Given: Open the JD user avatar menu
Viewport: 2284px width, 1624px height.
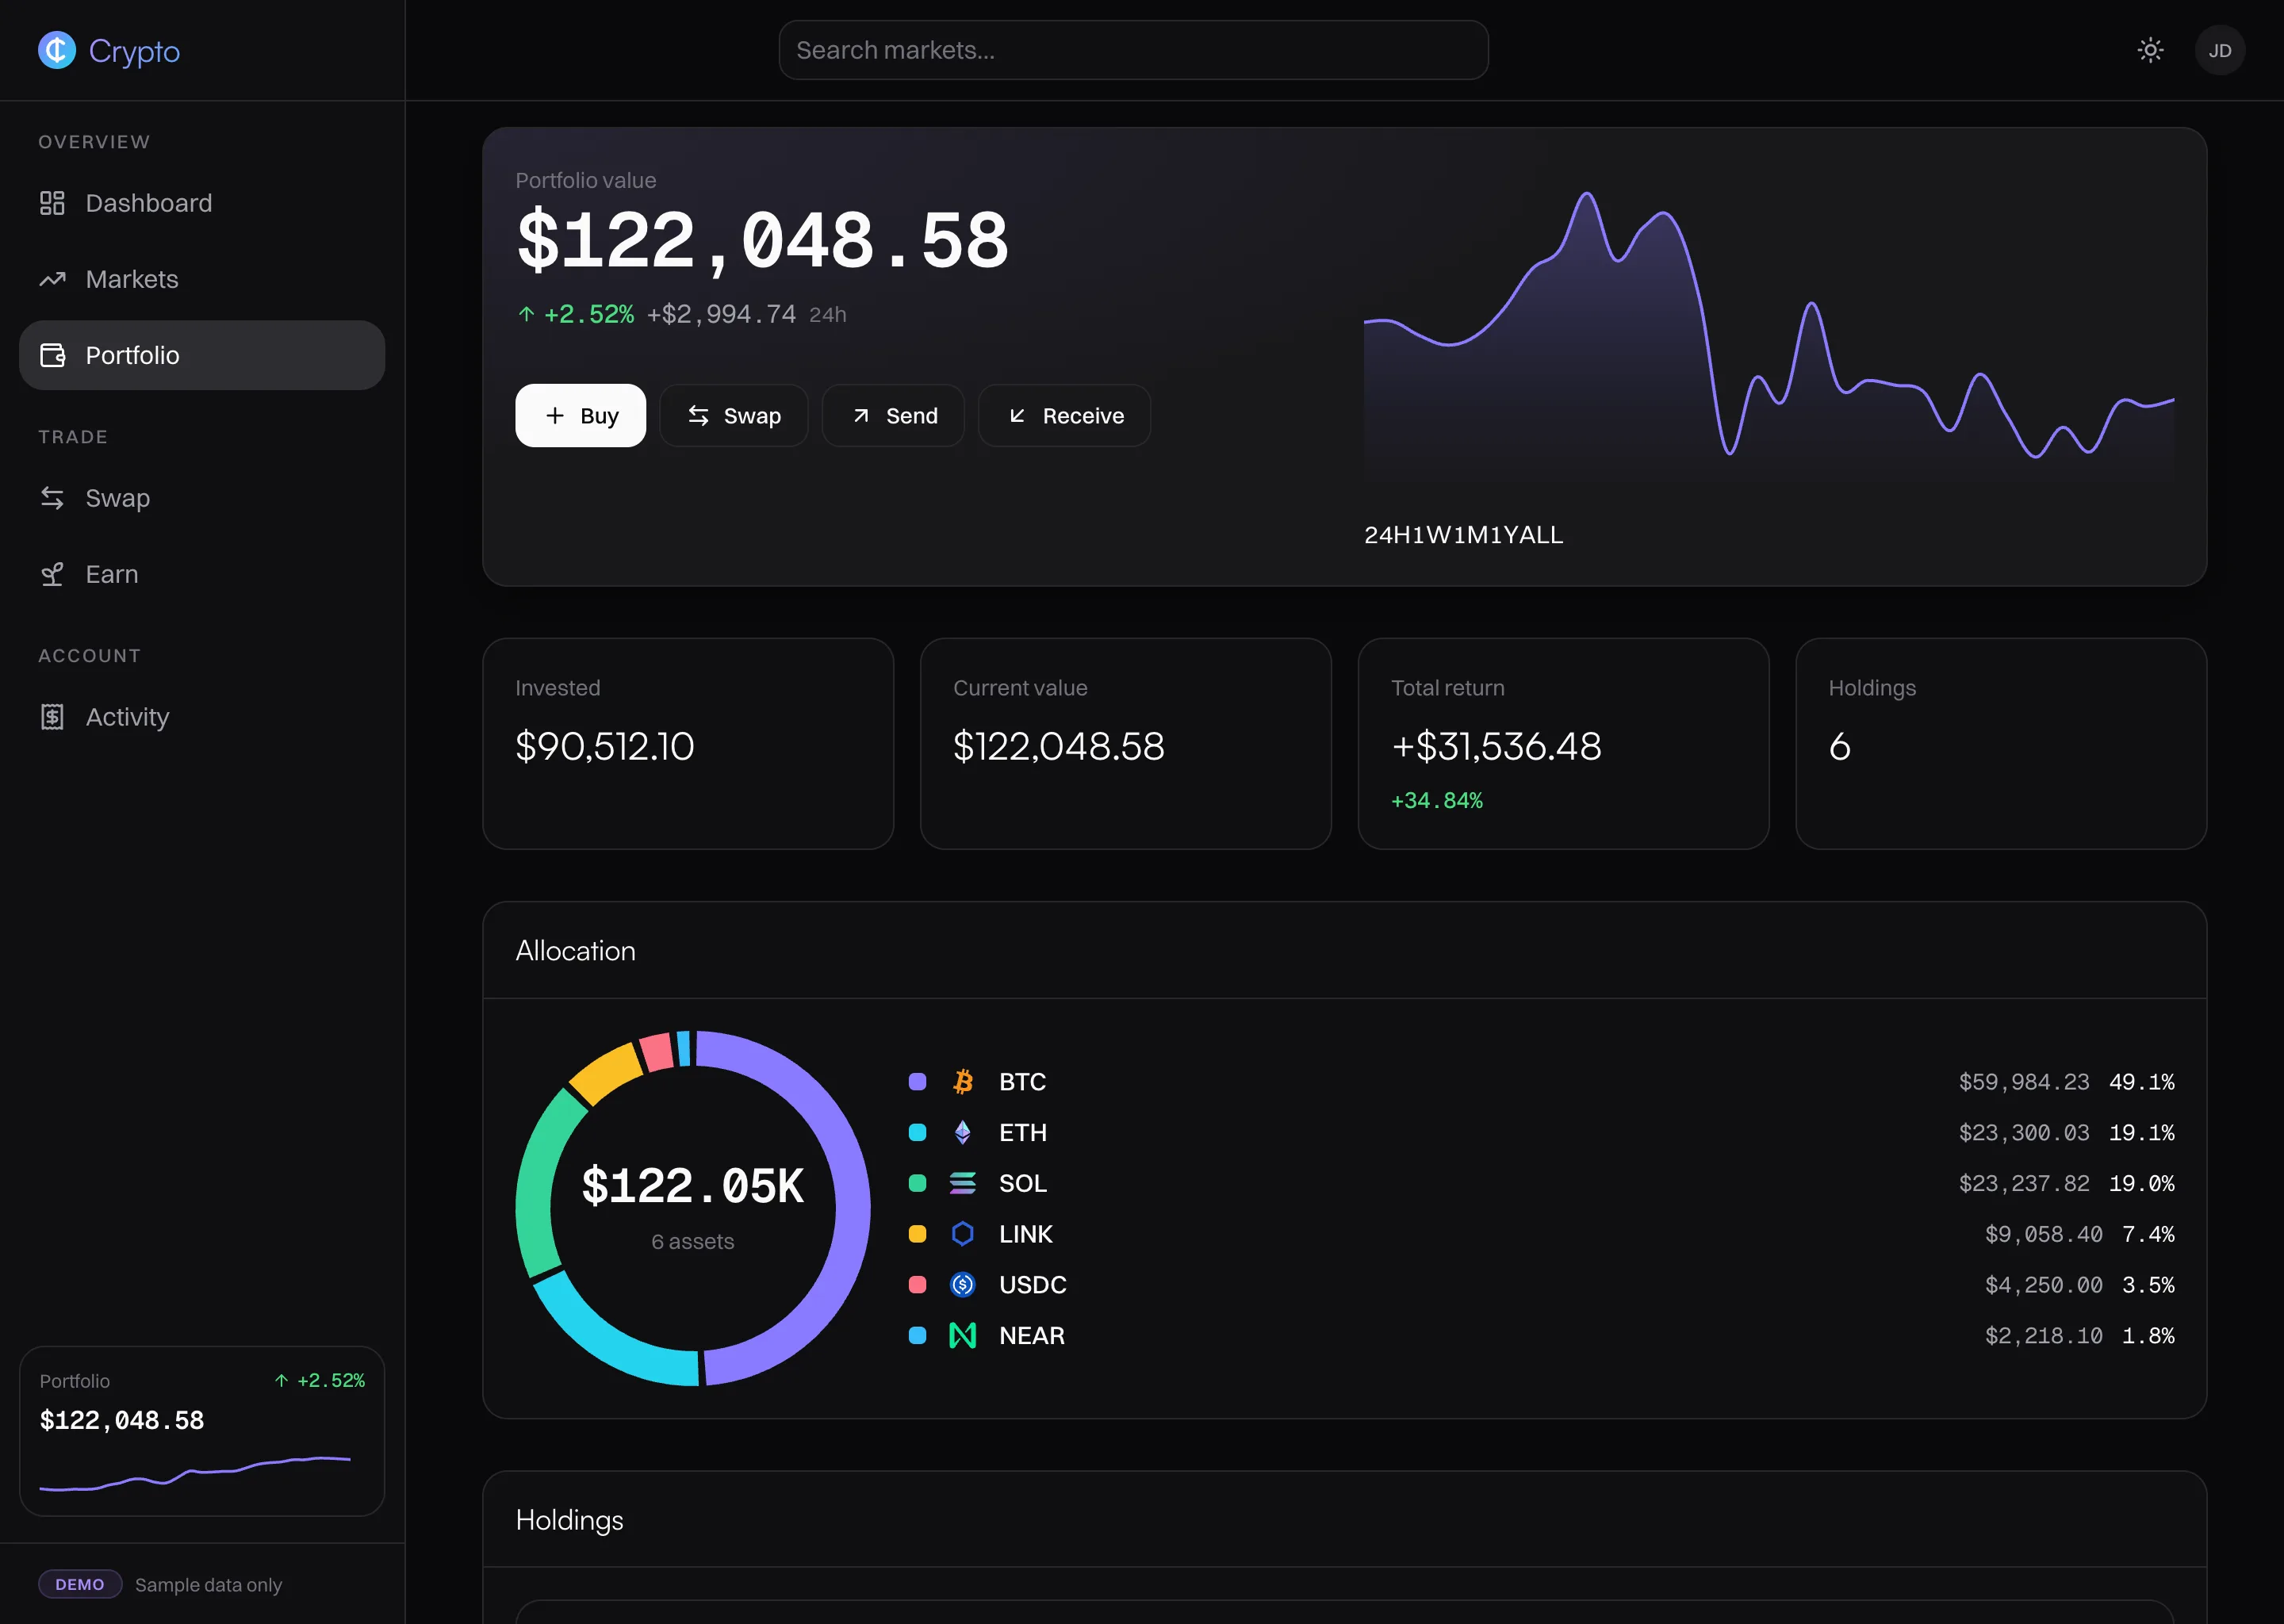Looking at the screenshot, I should pos(2219,50).
